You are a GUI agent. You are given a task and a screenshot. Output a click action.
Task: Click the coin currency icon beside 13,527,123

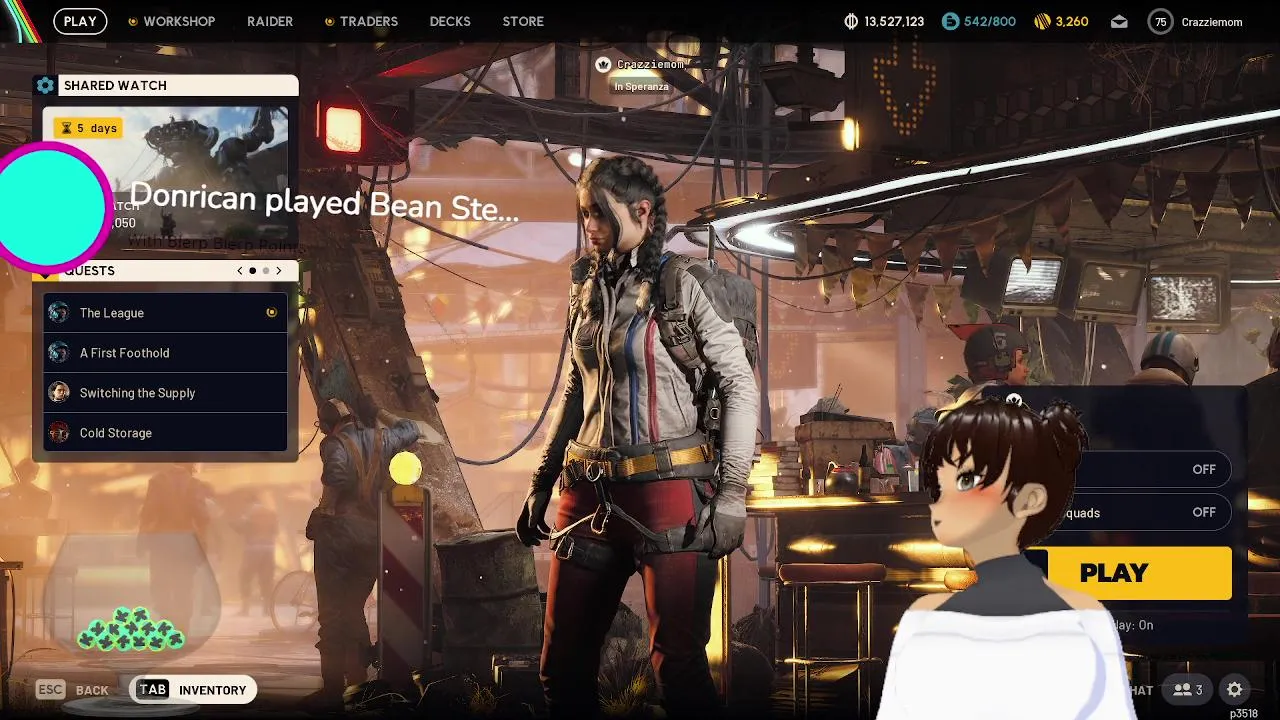click(x=852, y=21)
